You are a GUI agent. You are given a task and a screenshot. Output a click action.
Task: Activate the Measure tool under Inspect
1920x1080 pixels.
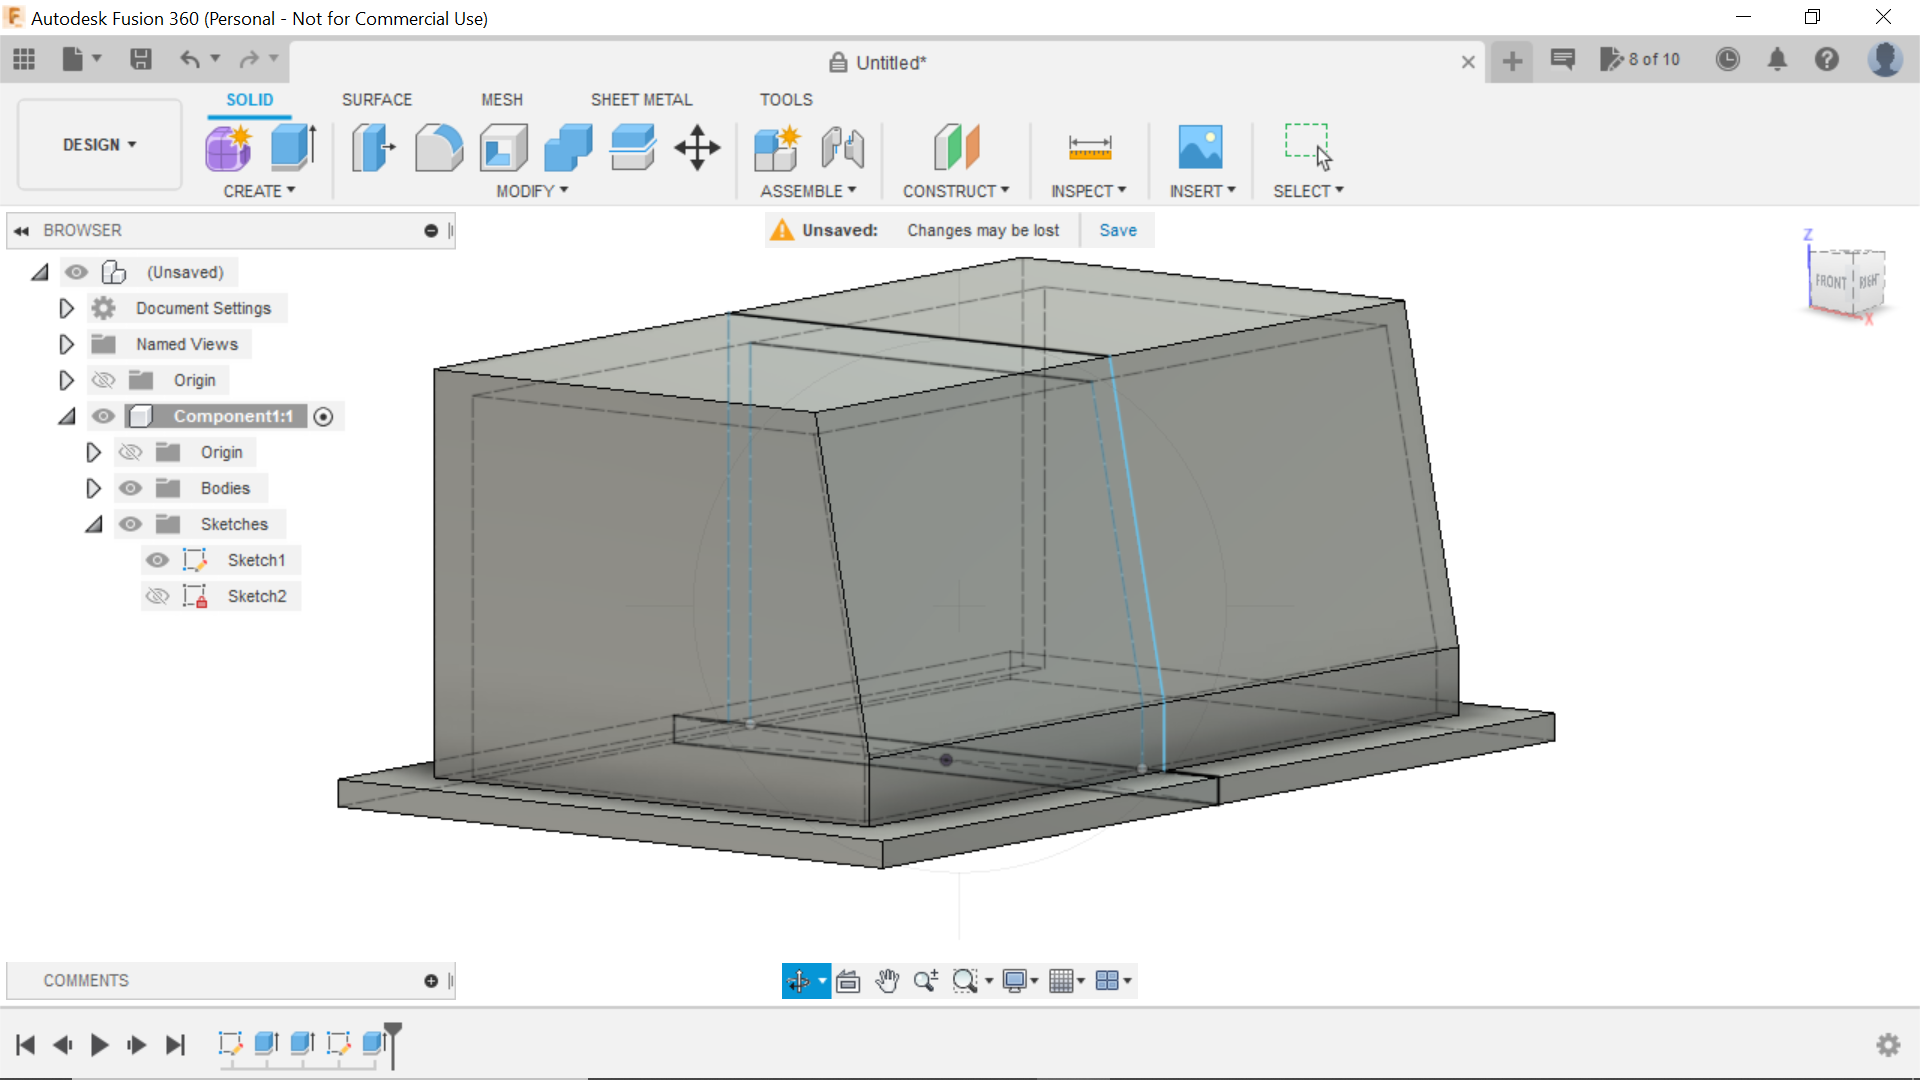[1089, 147]
